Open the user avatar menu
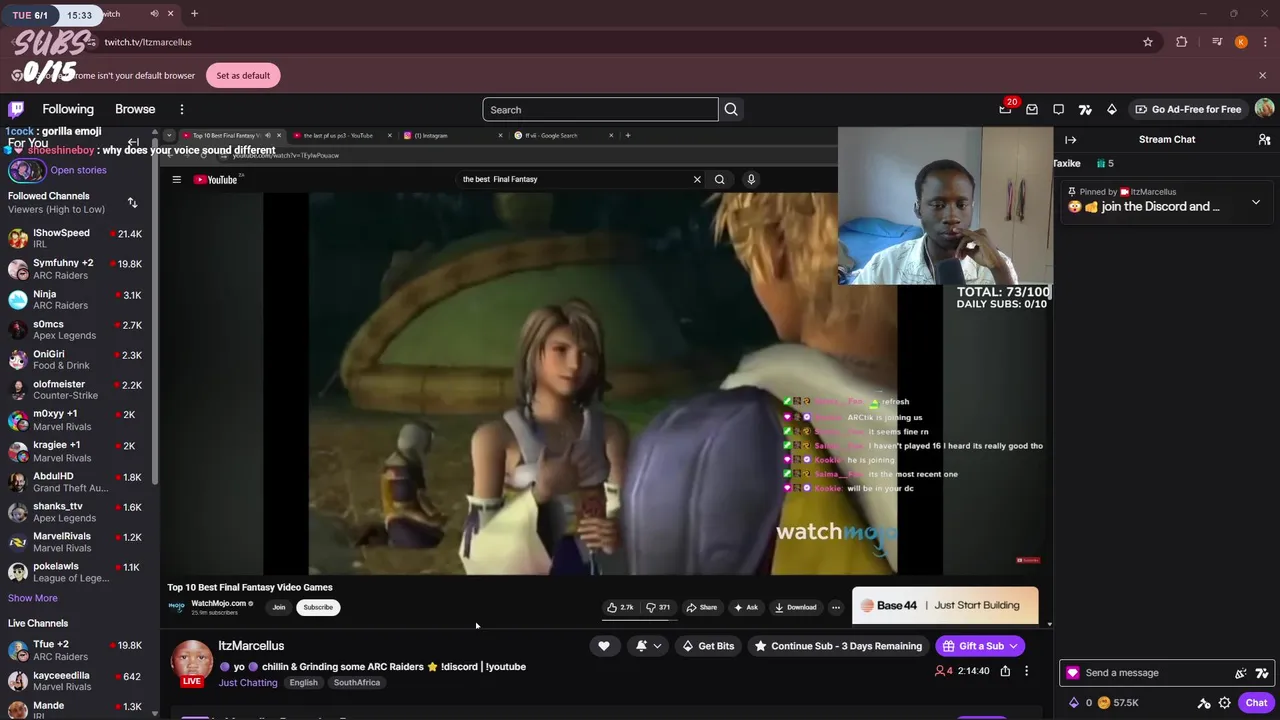This screenshot has width=1280, height=720. tap(1264, 109)
